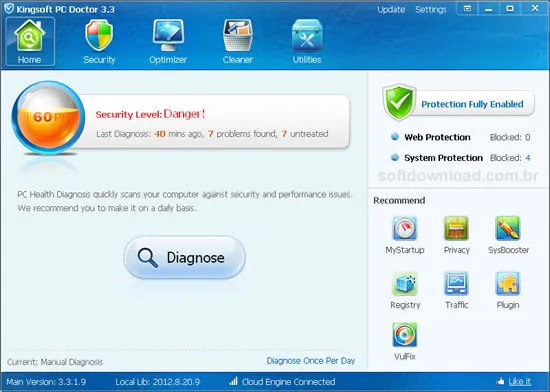This screenshot has width=550, height=392.
Task: Click the Kingsoft shield logo in title bar
Action: [x=9, y=8]
